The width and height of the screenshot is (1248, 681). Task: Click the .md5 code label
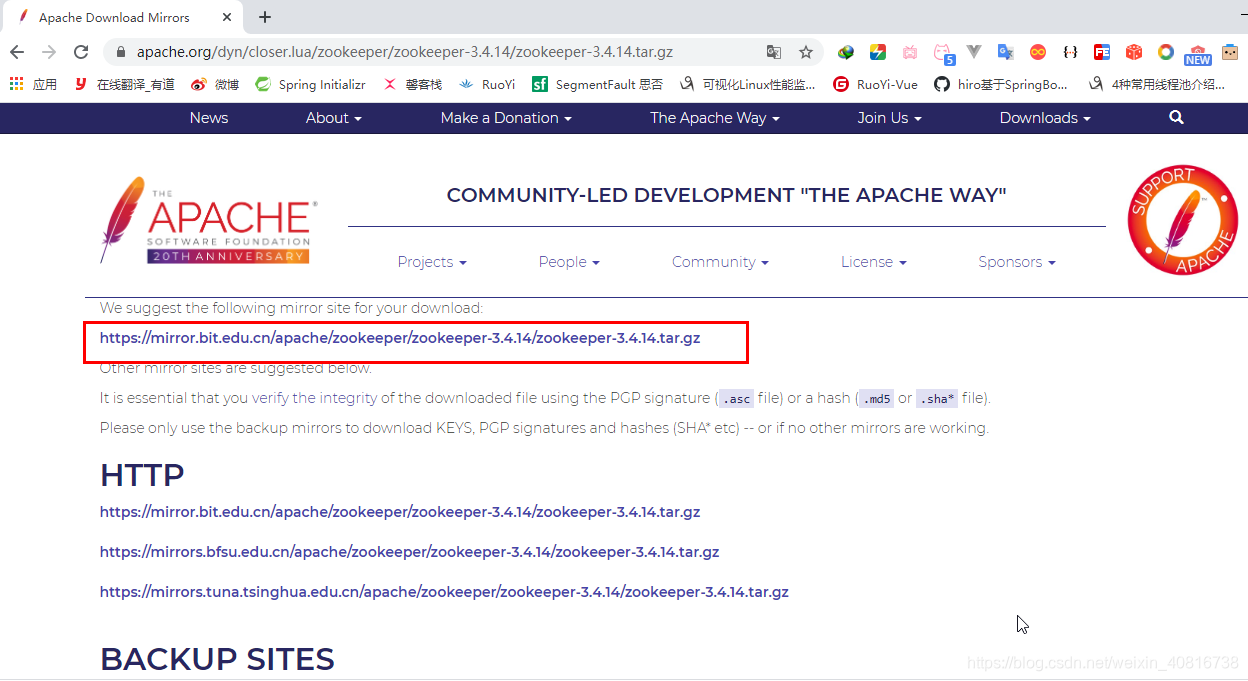tap(876, 399)
